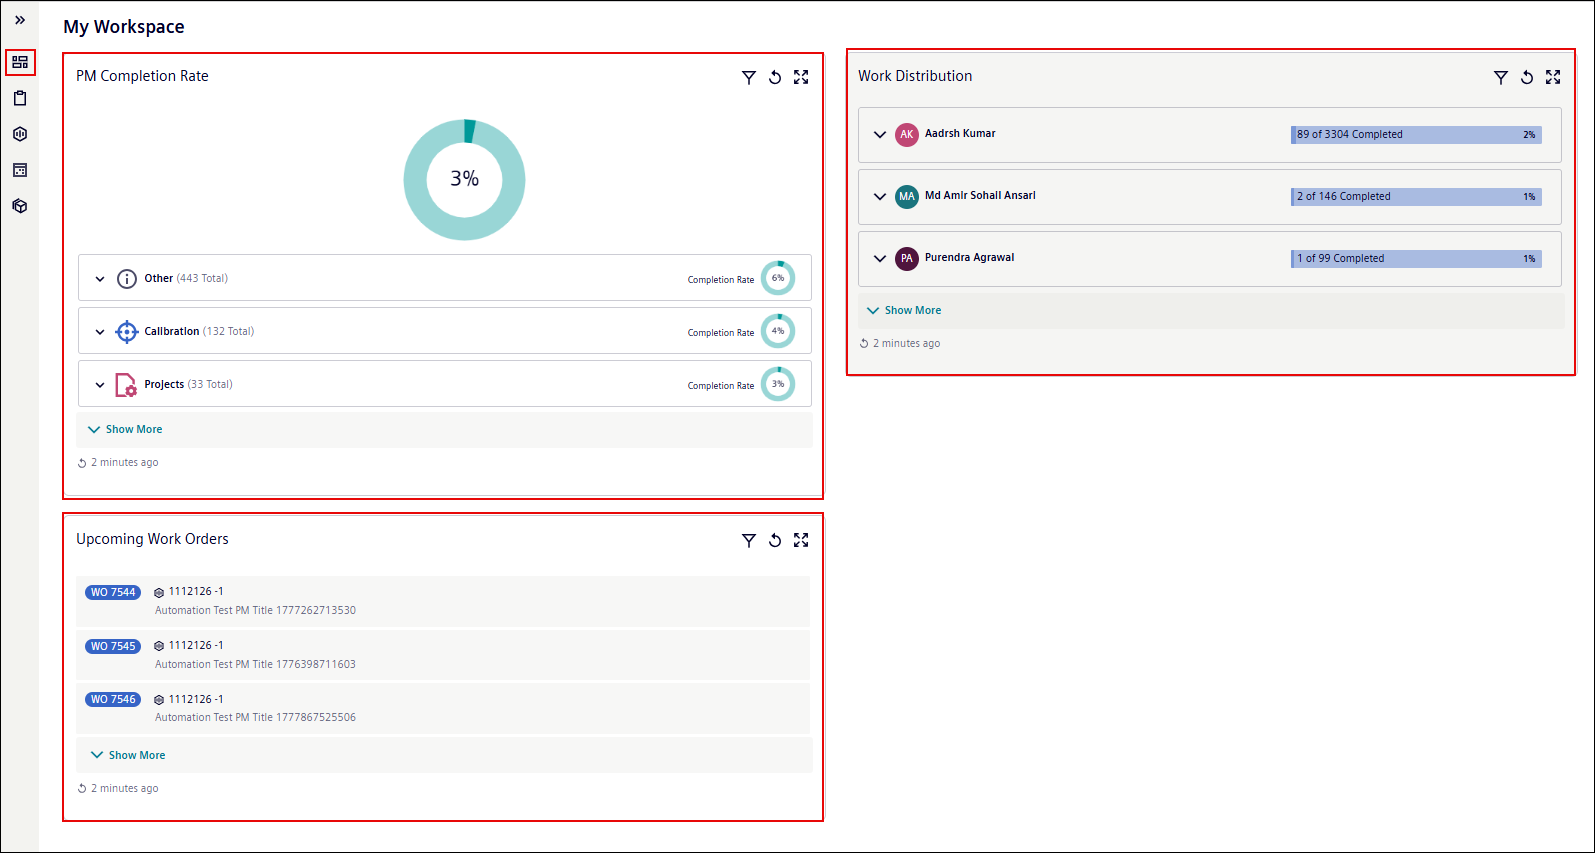
Task: Maximize the PM Completion Rate widget
Action: [x=801, y=77]
